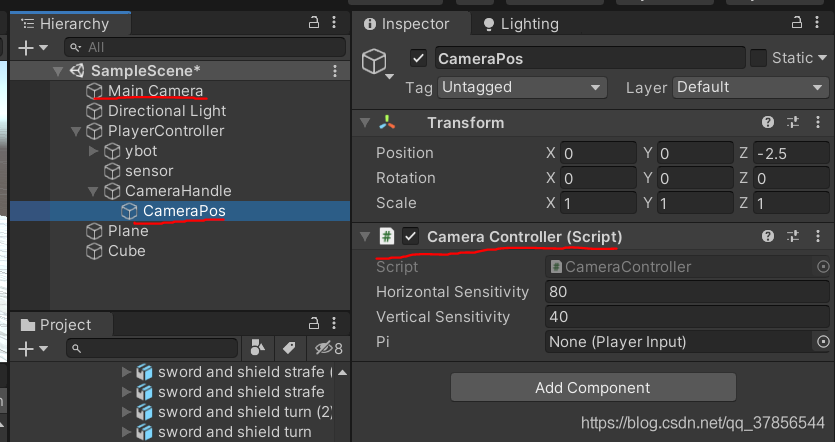Viewport: 835px width, 442px height.
Task: Click the Add Component button
Action: tap(593, 388)
